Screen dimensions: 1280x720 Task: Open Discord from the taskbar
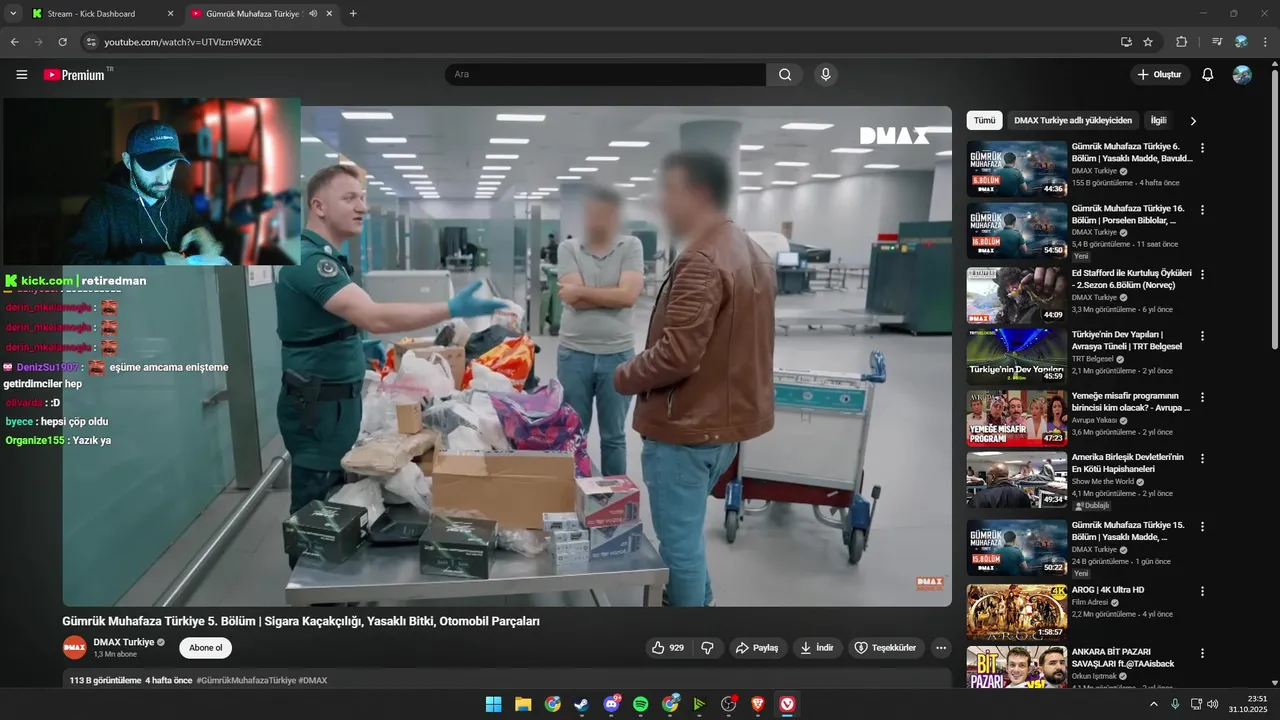coord(611,704)
